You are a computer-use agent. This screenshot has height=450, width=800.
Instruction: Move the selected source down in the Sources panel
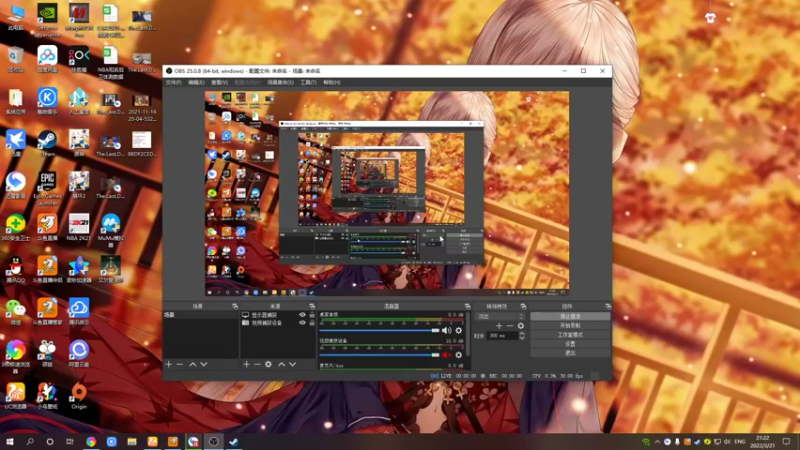coord(292,364)
